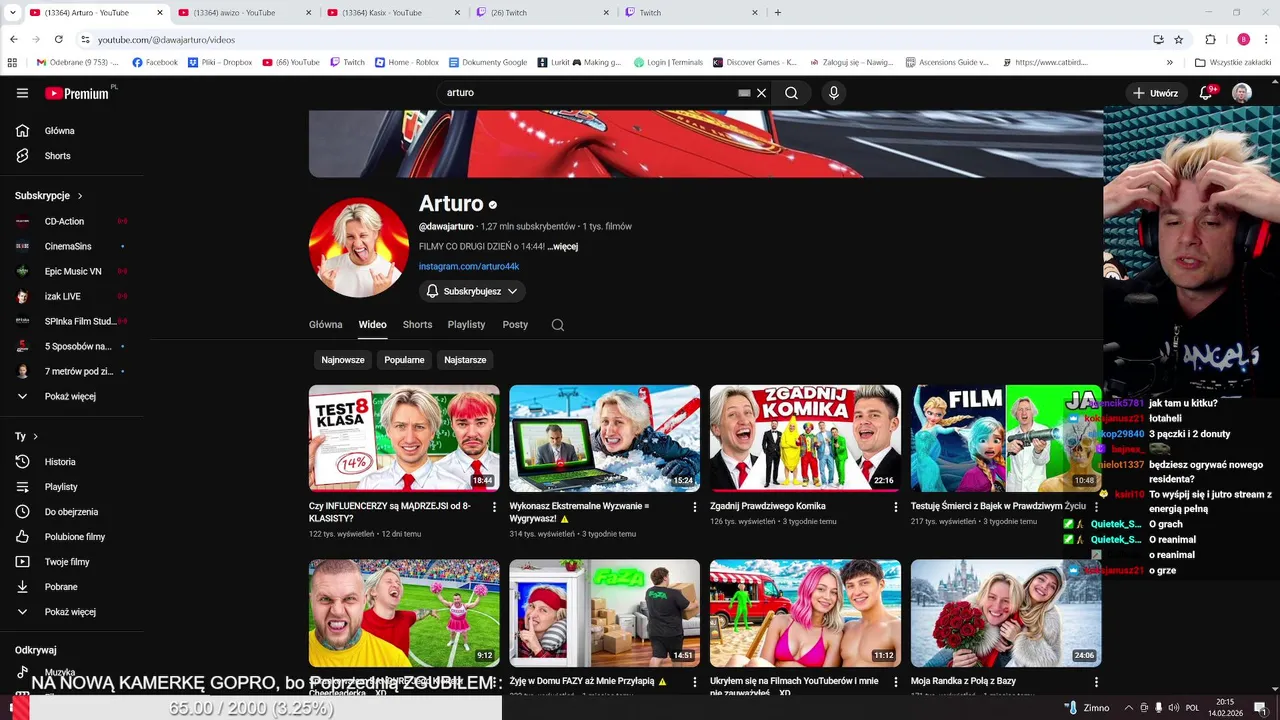
Task: Click the address bar URL
Action: pyautogui.click(x=166, y=39)
